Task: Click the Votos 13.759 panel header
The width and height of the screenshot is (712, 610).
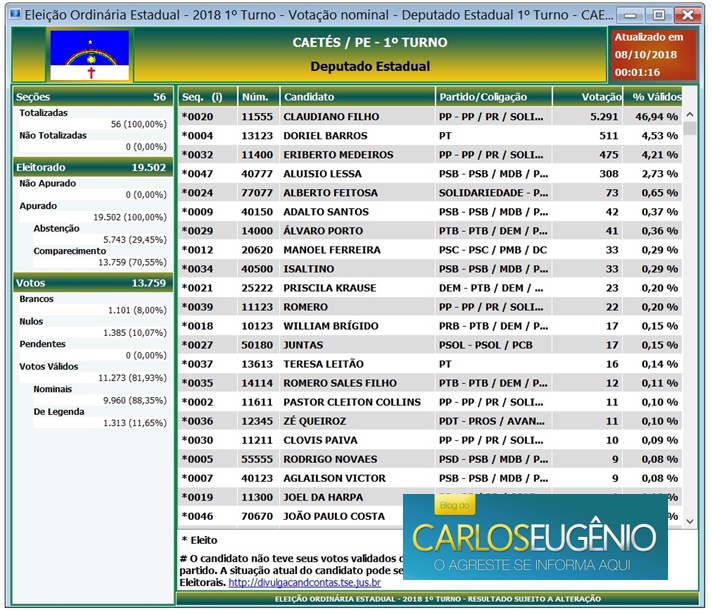Action: [x=93, y=283]
